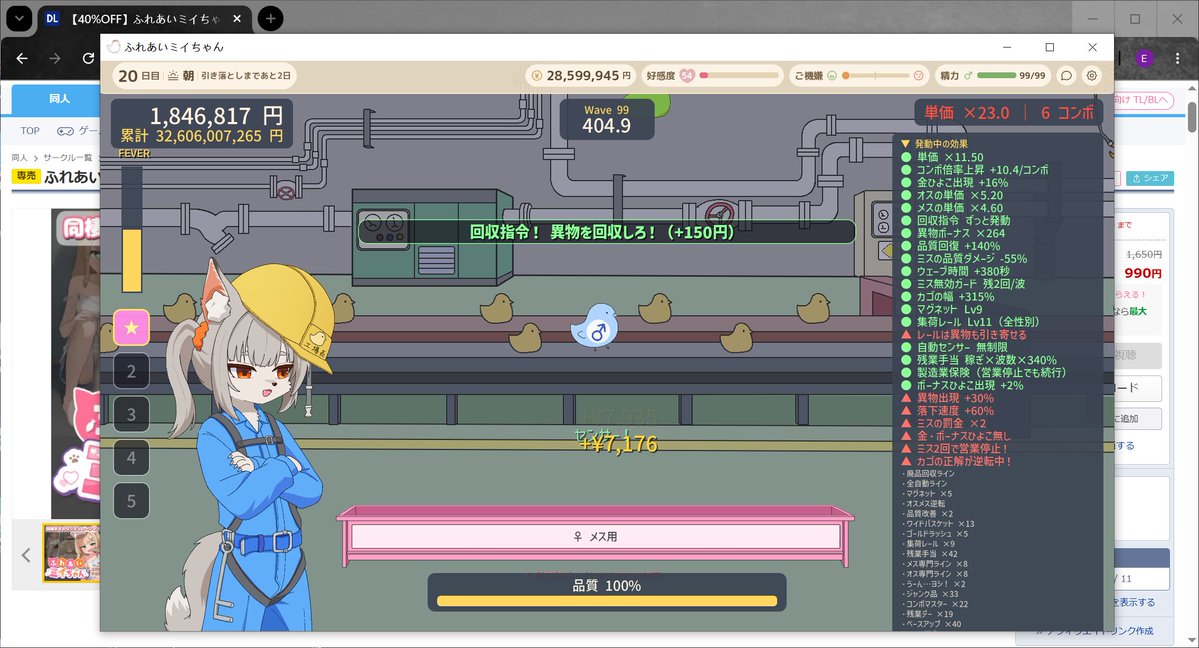Open a new browser tab
The image size is (1199, 648).
270,18
